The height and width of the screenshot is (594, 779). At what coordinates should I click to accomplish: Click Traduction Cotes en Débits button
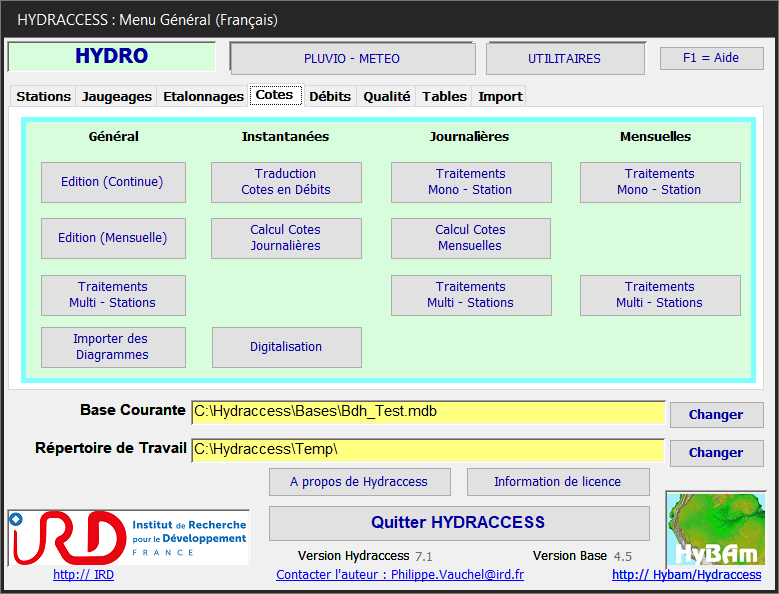click(x=286, y=182)
